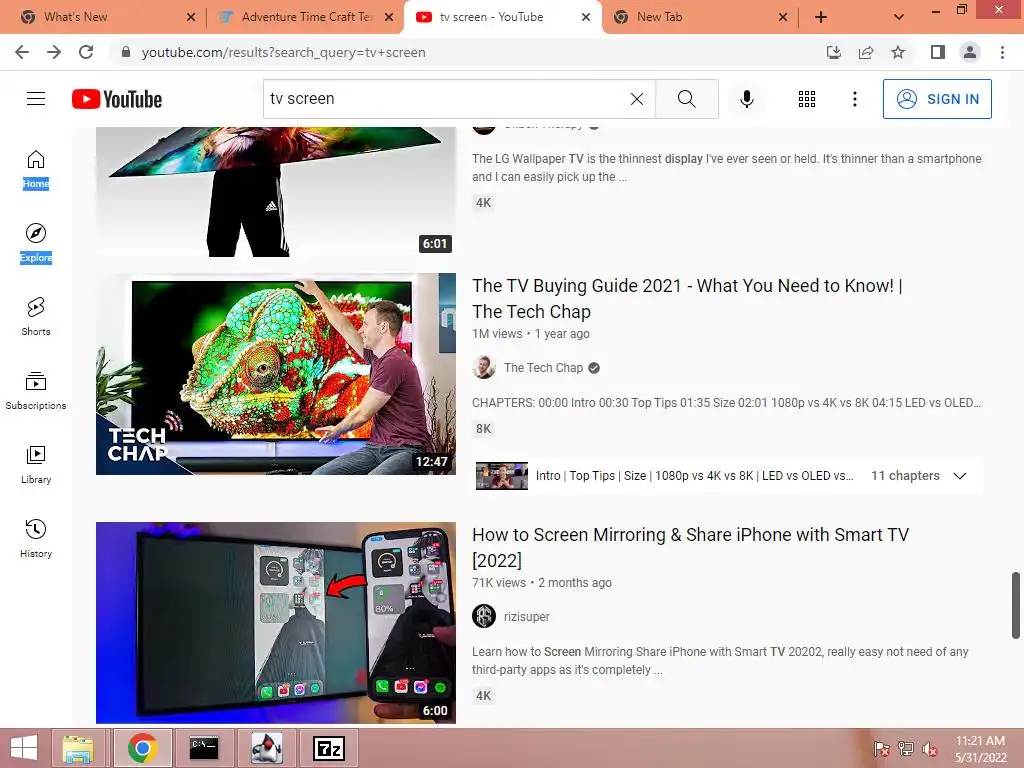Open a new browser tab
The width and height of the screenshot is (1024, 768).
(x=821, y=17)
